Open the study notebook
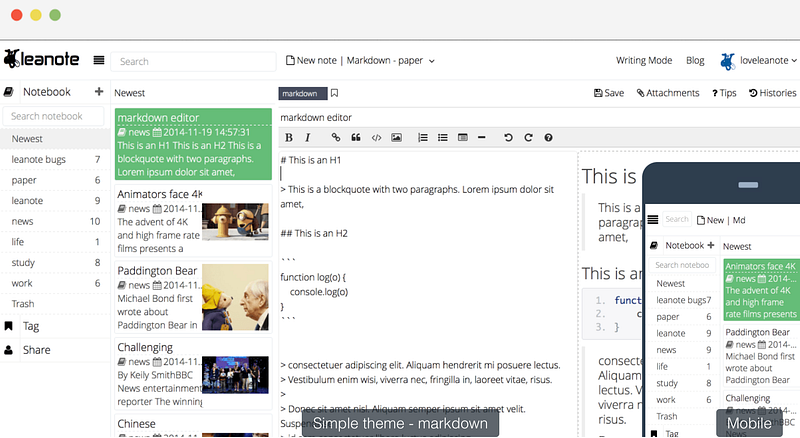This screenshot has width=800, height=438. (55, 262)
